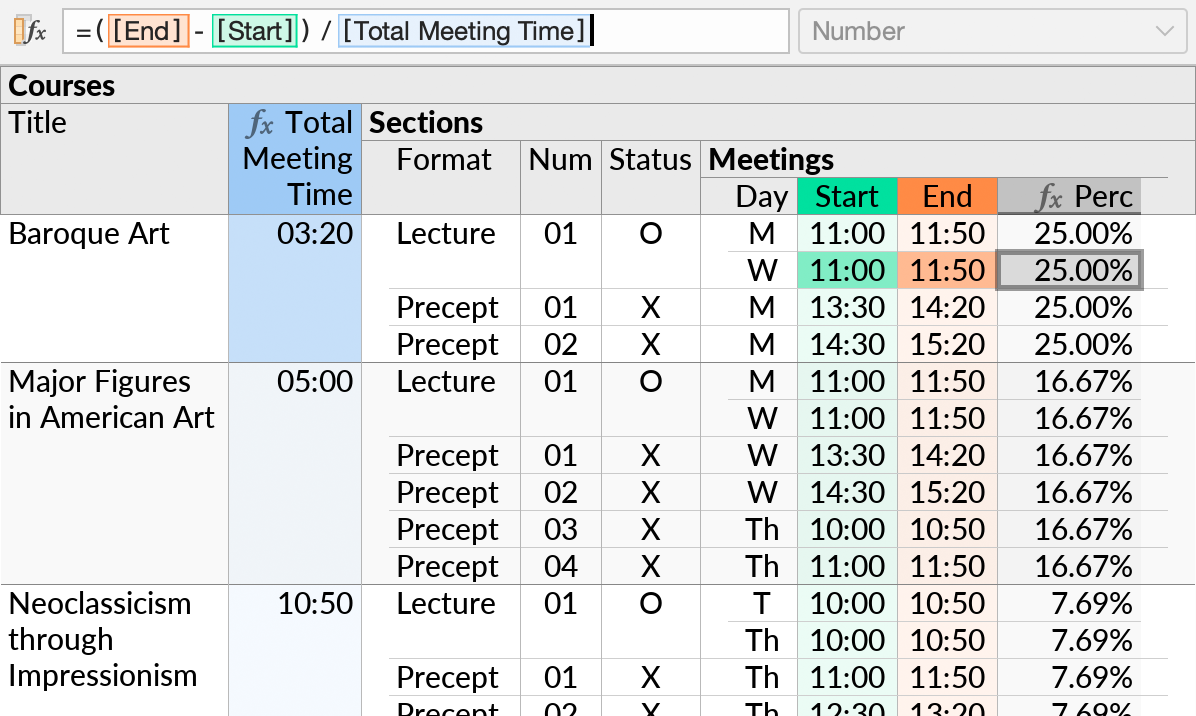
Task: Click the [End] token in the formula
Action: tap(148, 32)
